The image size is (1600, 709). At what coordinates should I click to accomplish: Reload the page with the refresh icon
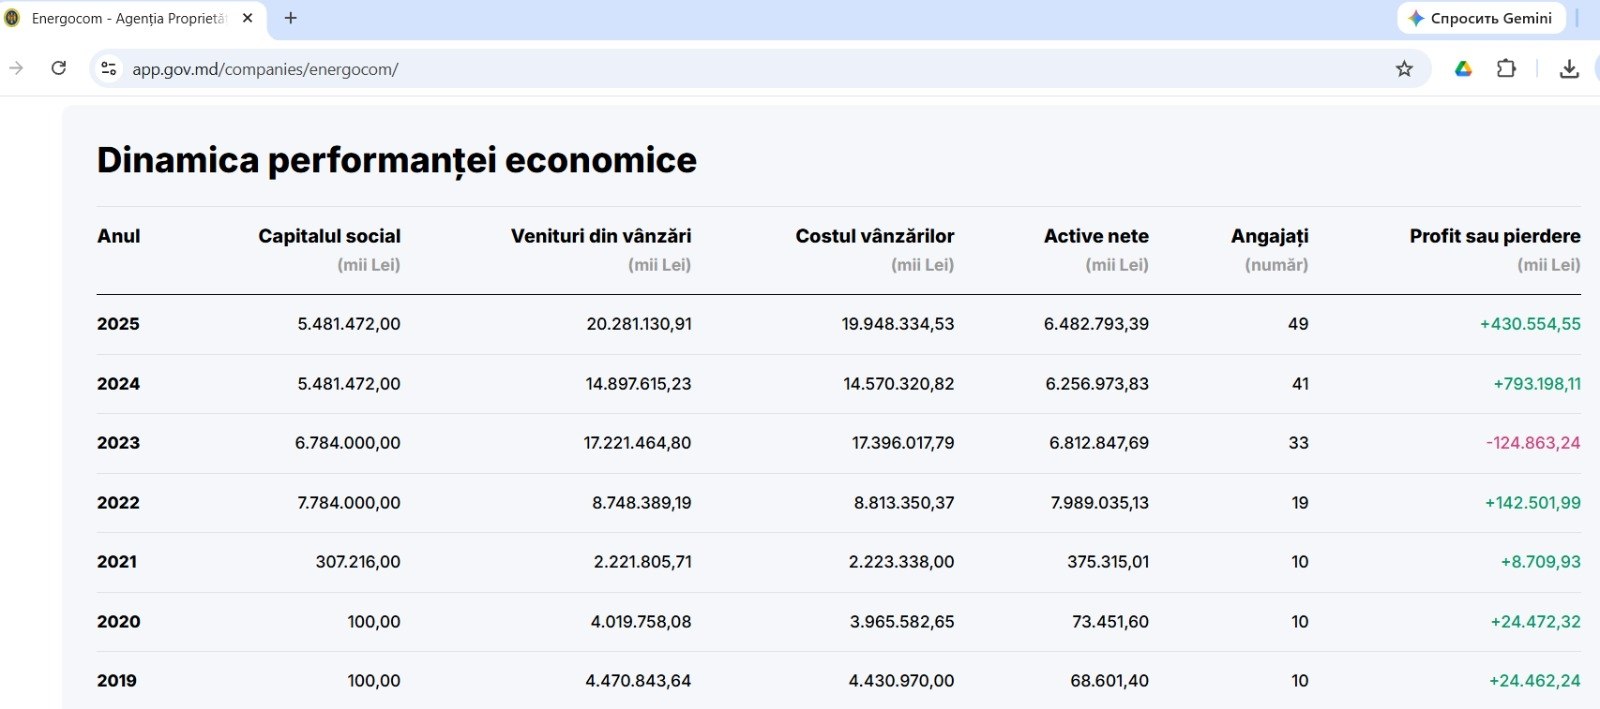pos(59,68)
